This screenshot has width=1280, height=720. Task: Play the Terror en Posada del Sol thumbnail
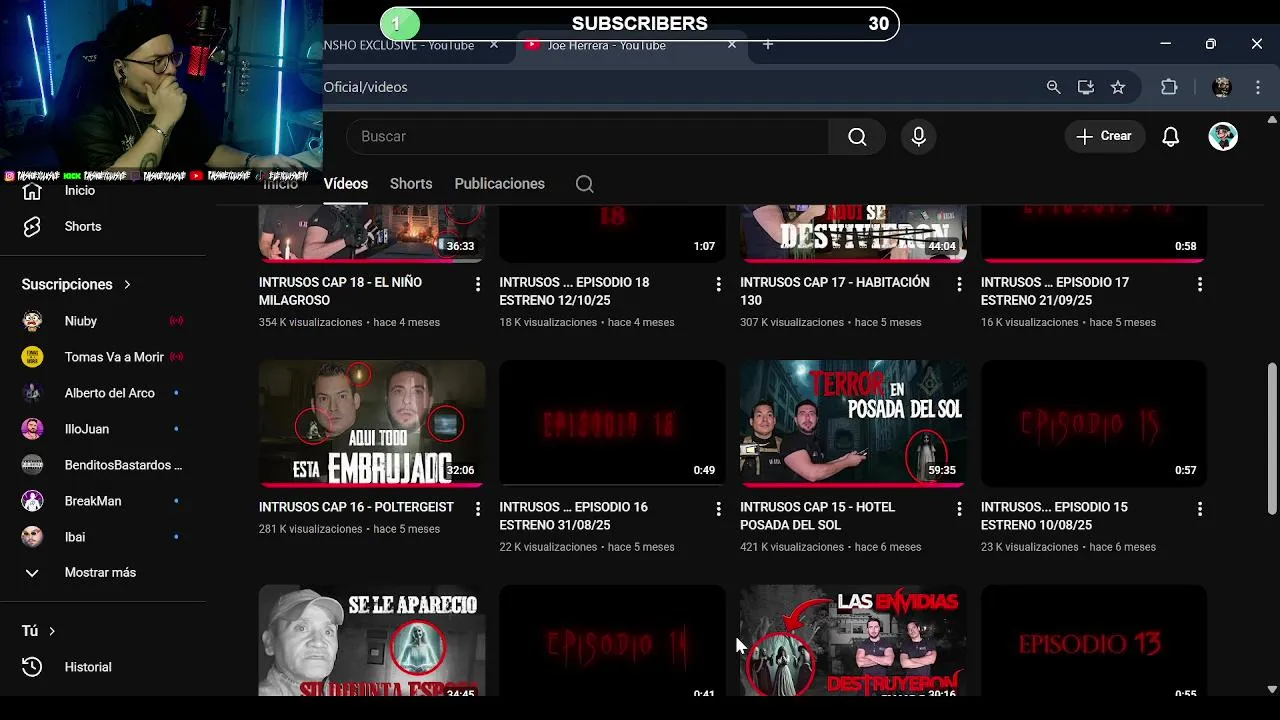tap(853, 424)
